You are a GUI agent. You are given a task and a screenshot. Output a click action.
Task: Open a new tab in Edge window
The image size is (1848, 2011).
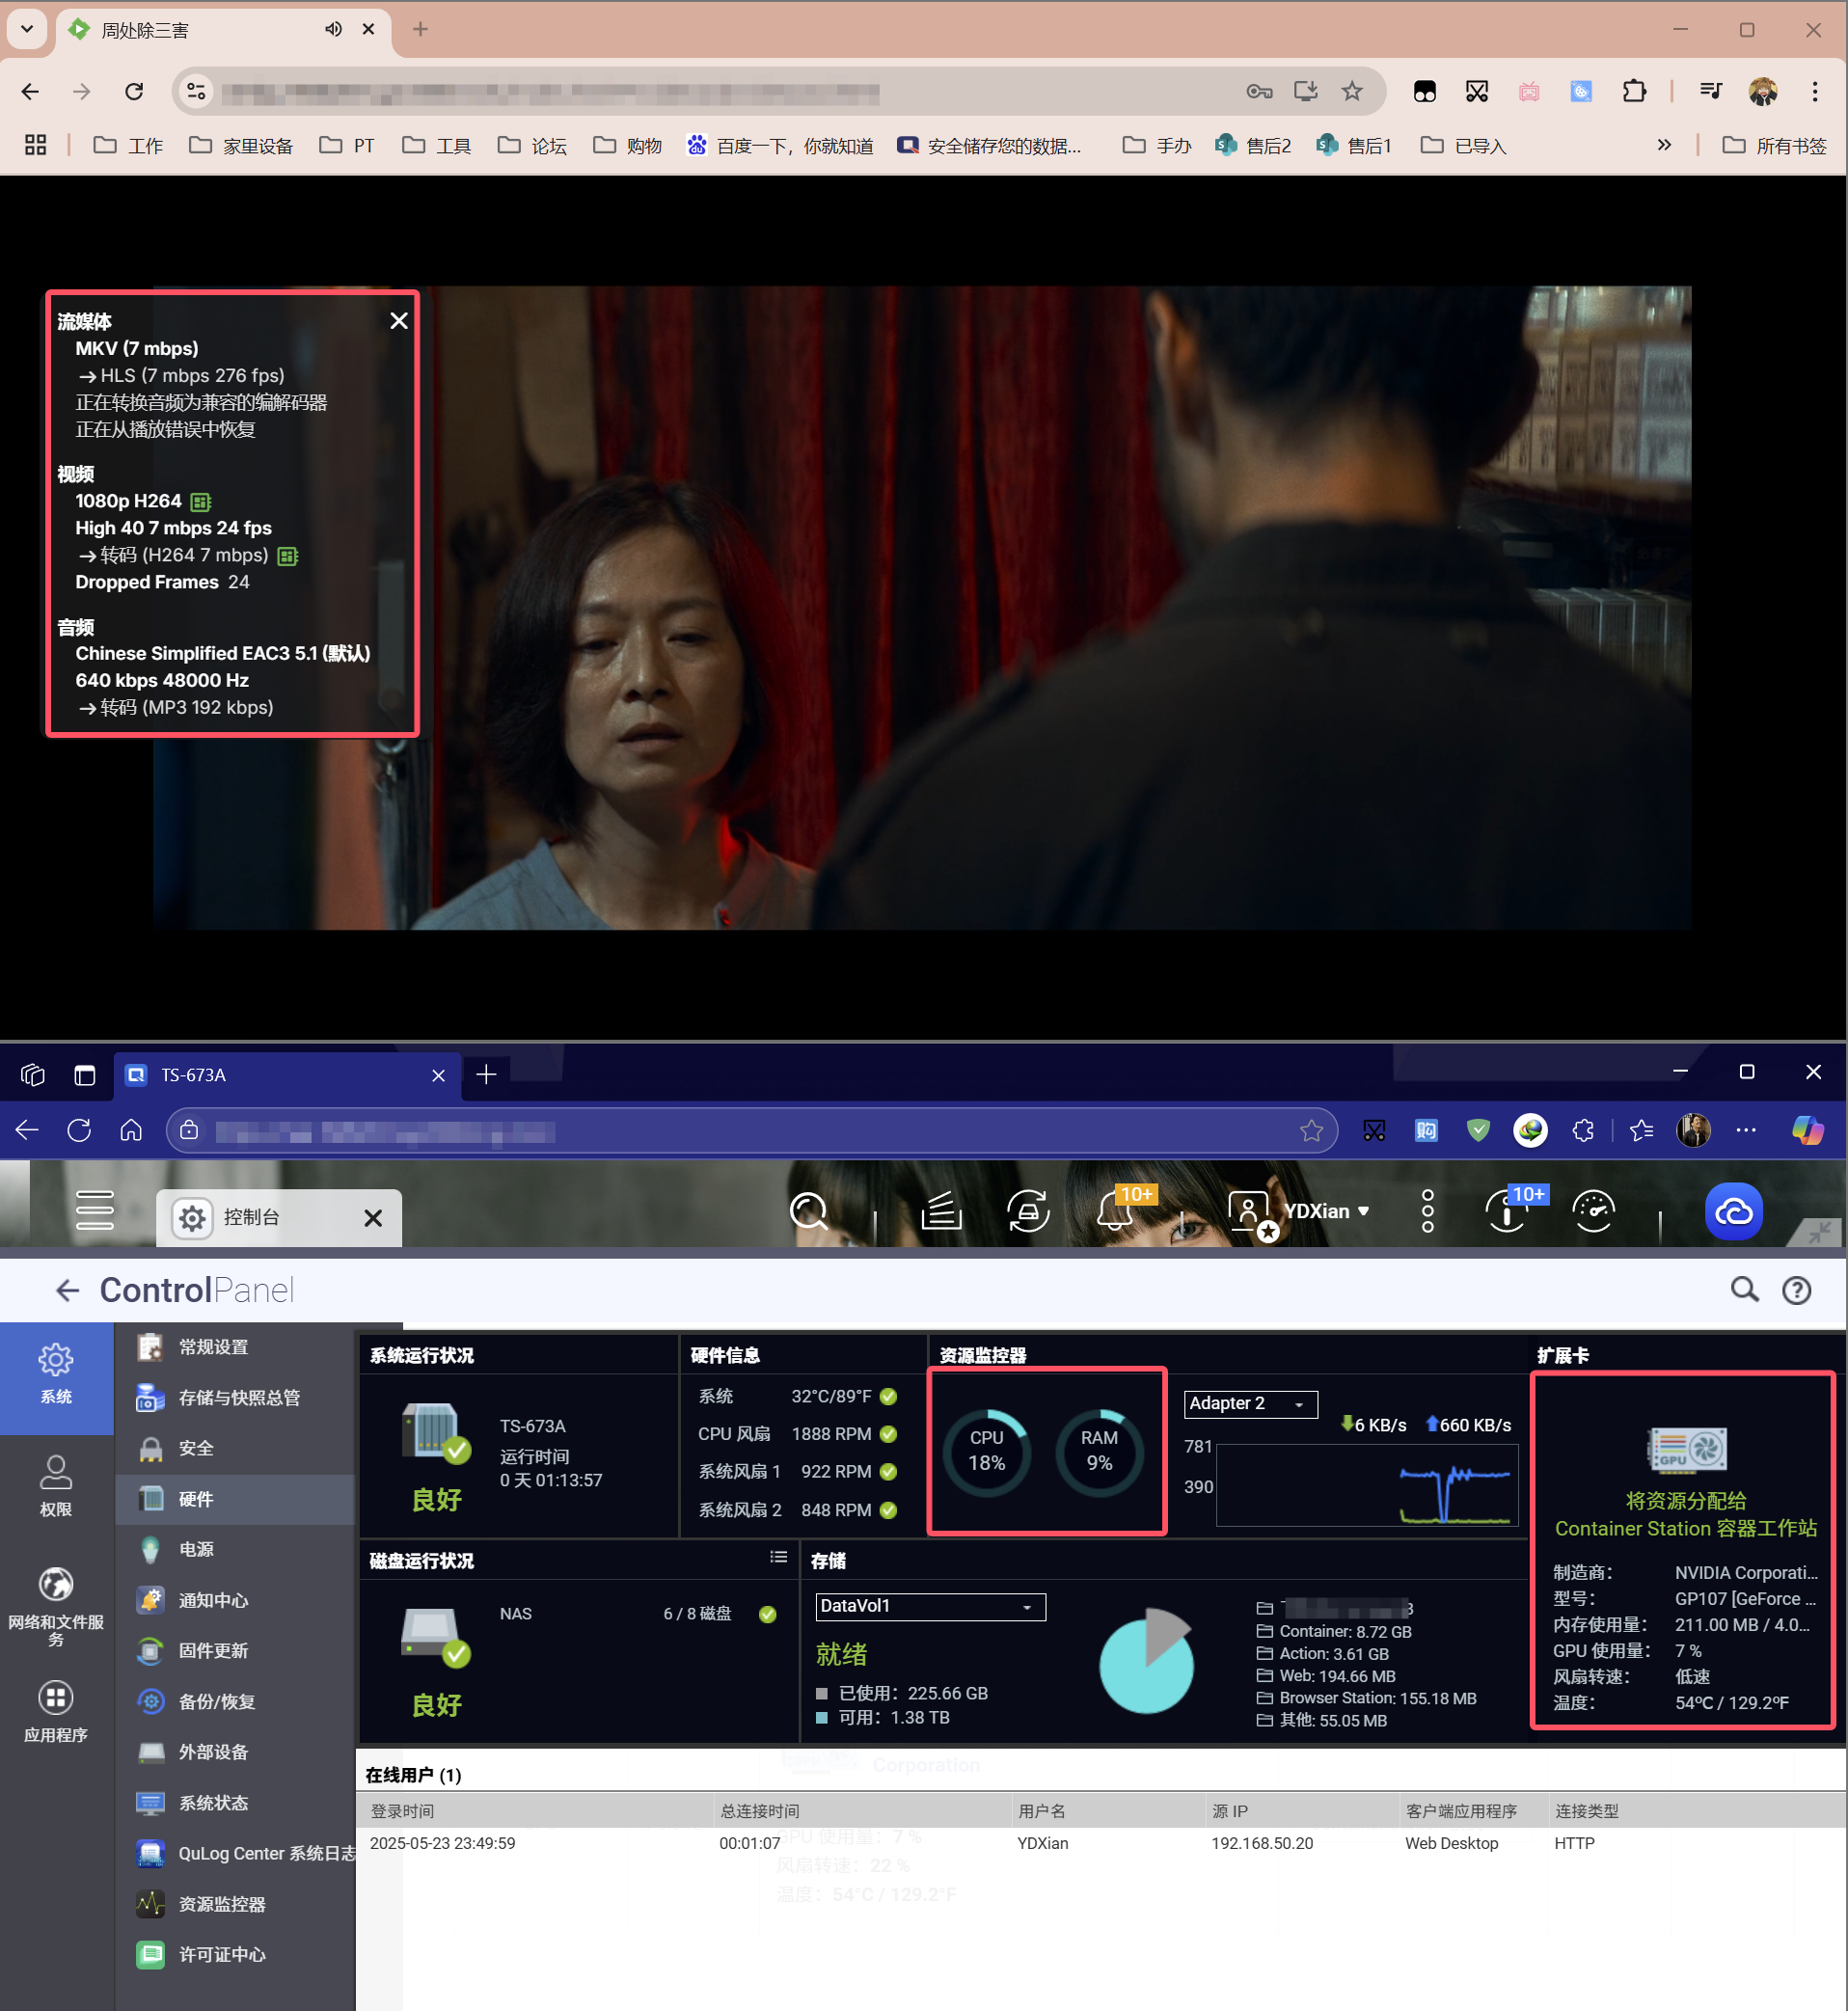pyautogui.click(x=486, y=1074)
